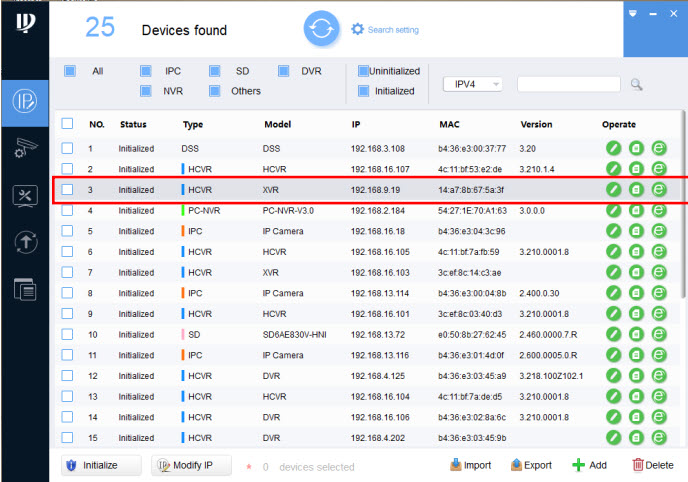688x482 pixels.
Task: Click the Export button
Action: tap(531, 465)
